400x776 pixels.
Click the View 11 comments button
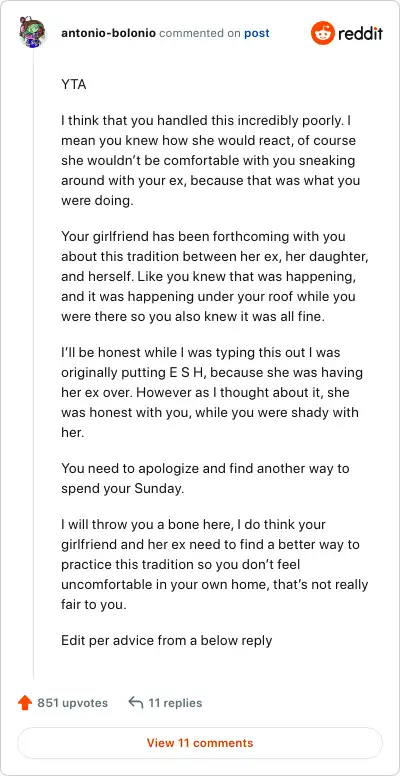tap(200, 743)
